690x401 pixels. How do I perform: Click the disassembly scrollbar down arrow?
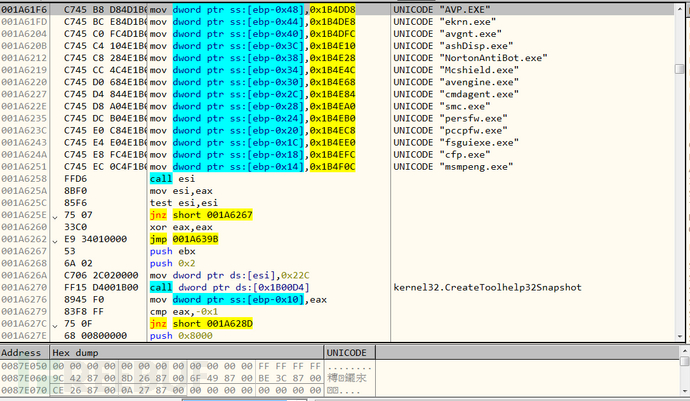[x=679, y=336]
